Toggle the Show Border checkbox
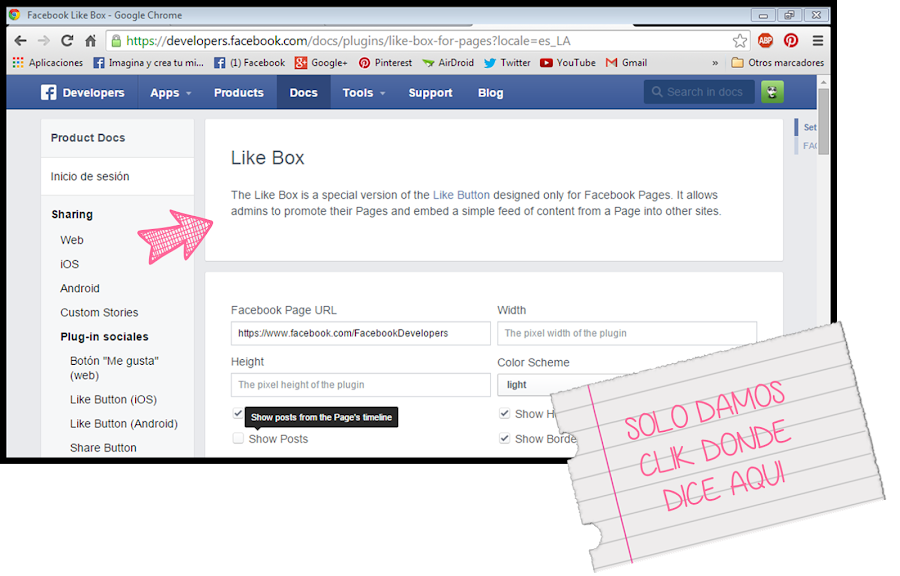The width and height of the screenshot is (900, 576). (x=505, y=438)
